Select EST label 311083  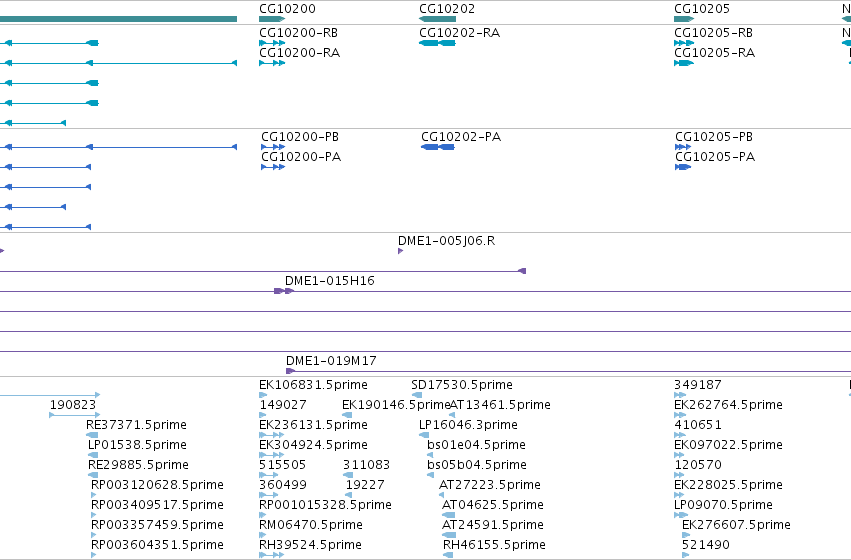pos(366,465)
